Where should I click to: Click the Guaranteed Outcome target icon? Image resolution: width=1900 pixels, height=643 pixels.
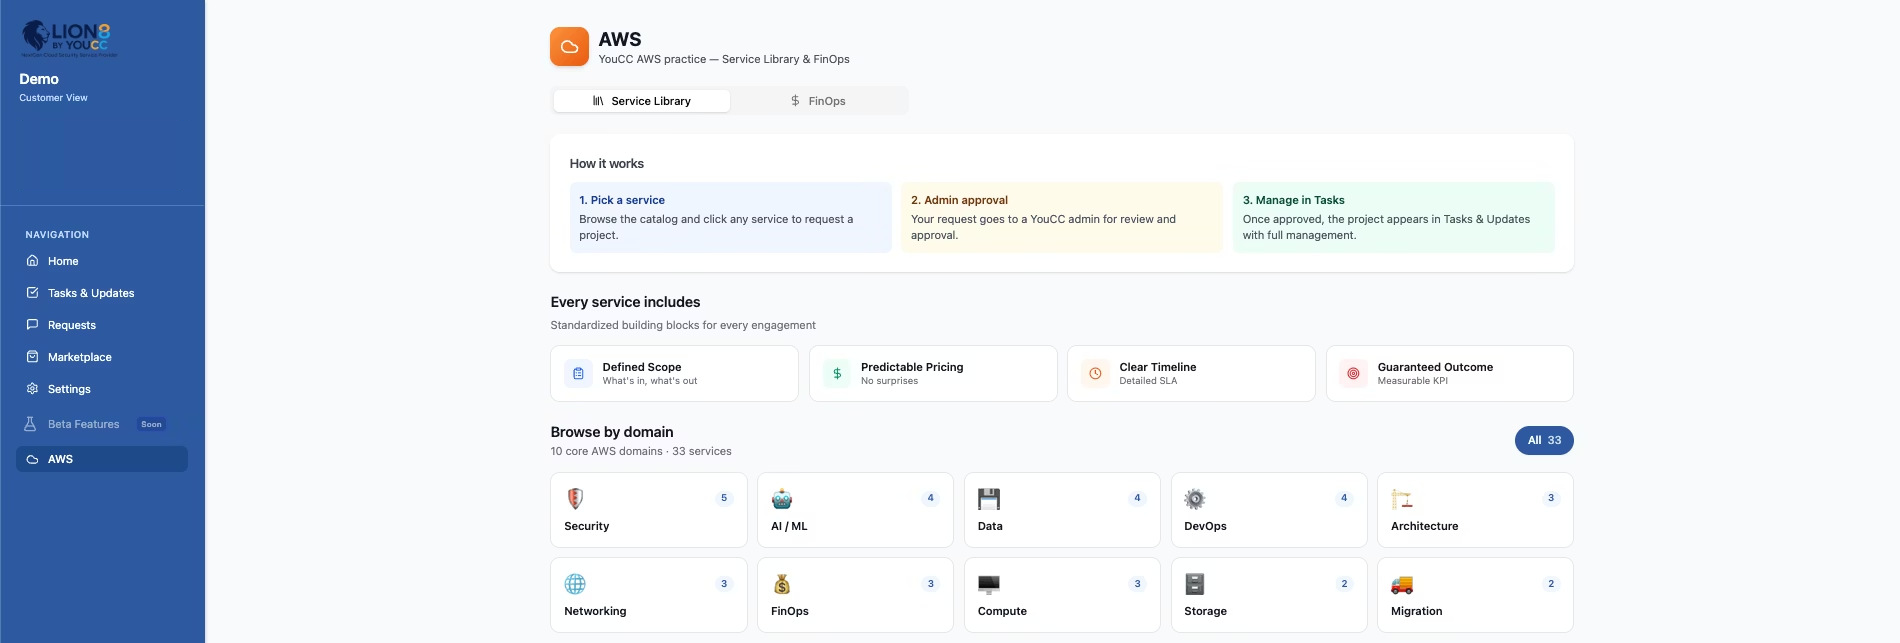[1353, 374]
